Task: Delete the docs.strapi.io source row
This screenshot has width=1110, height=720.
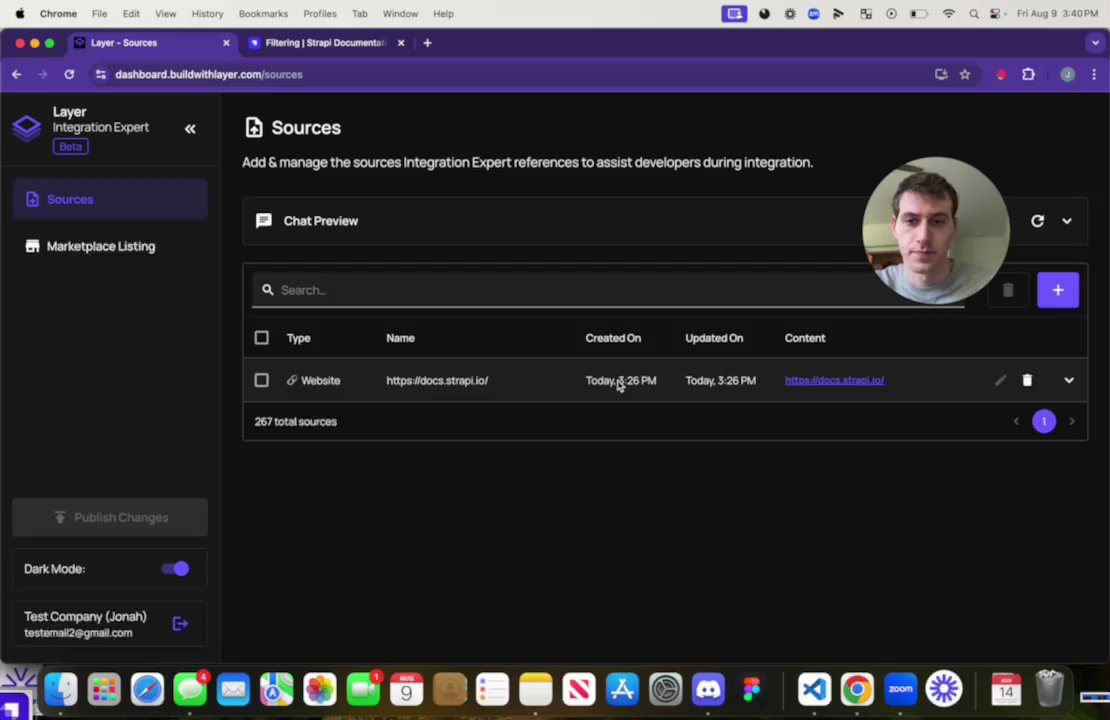Action: pos(1027,380)
